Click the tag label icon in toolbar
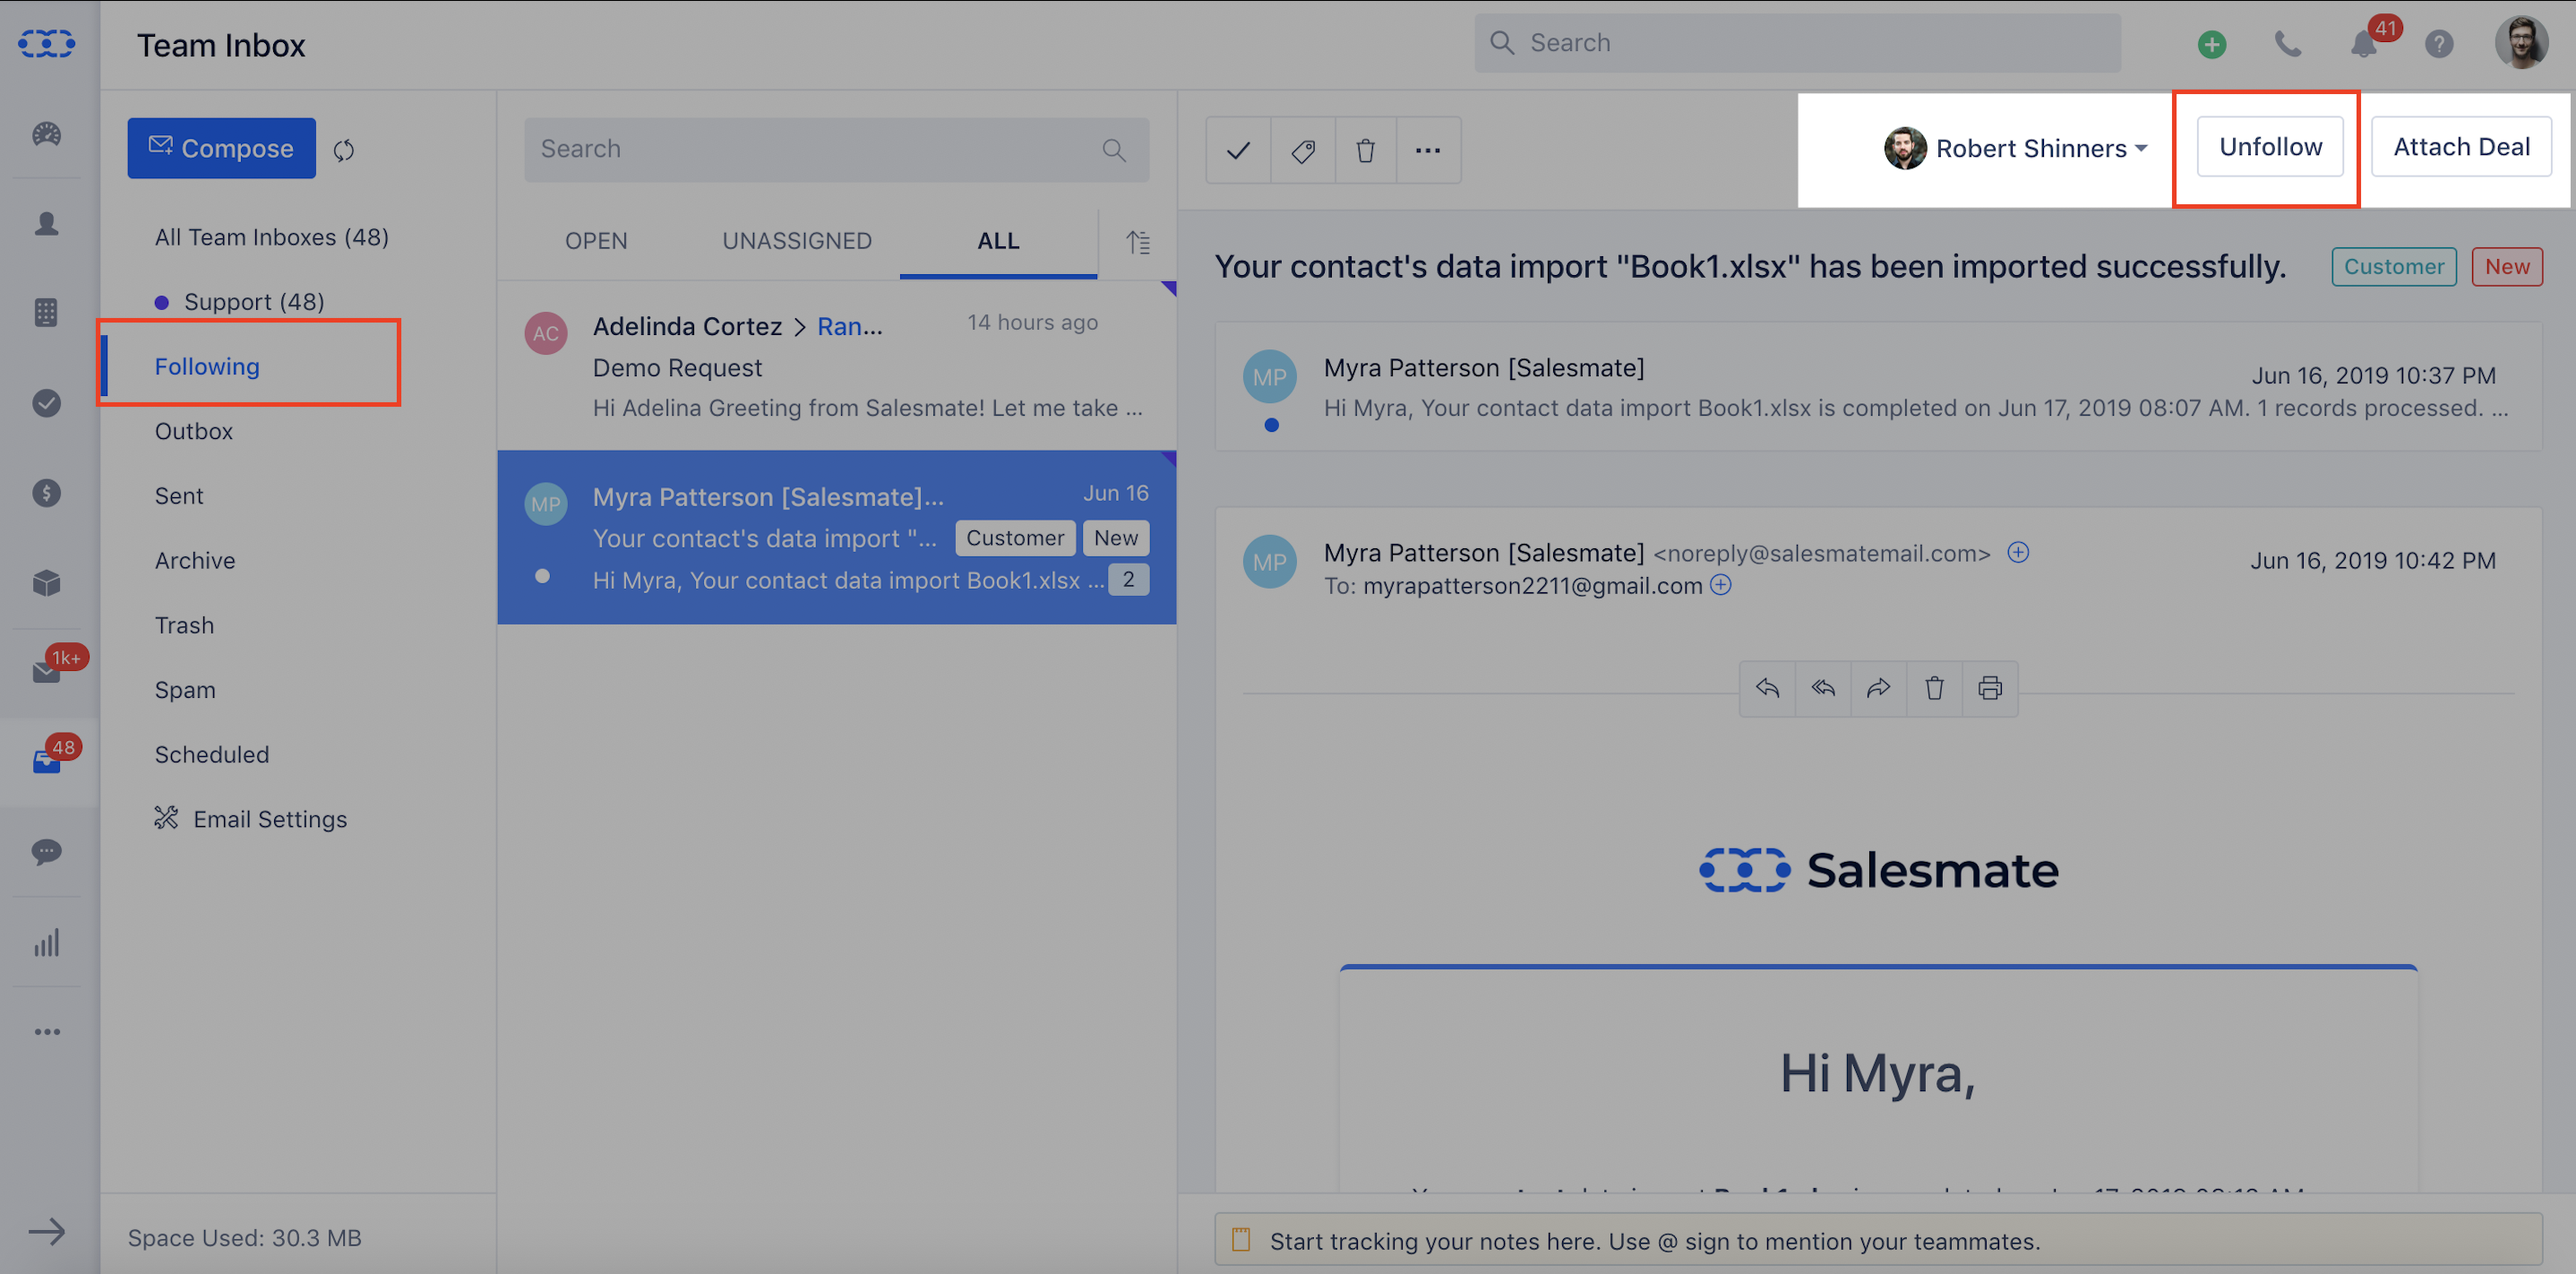The height and width of the screenshot is (1274, 2576). 1302,150
